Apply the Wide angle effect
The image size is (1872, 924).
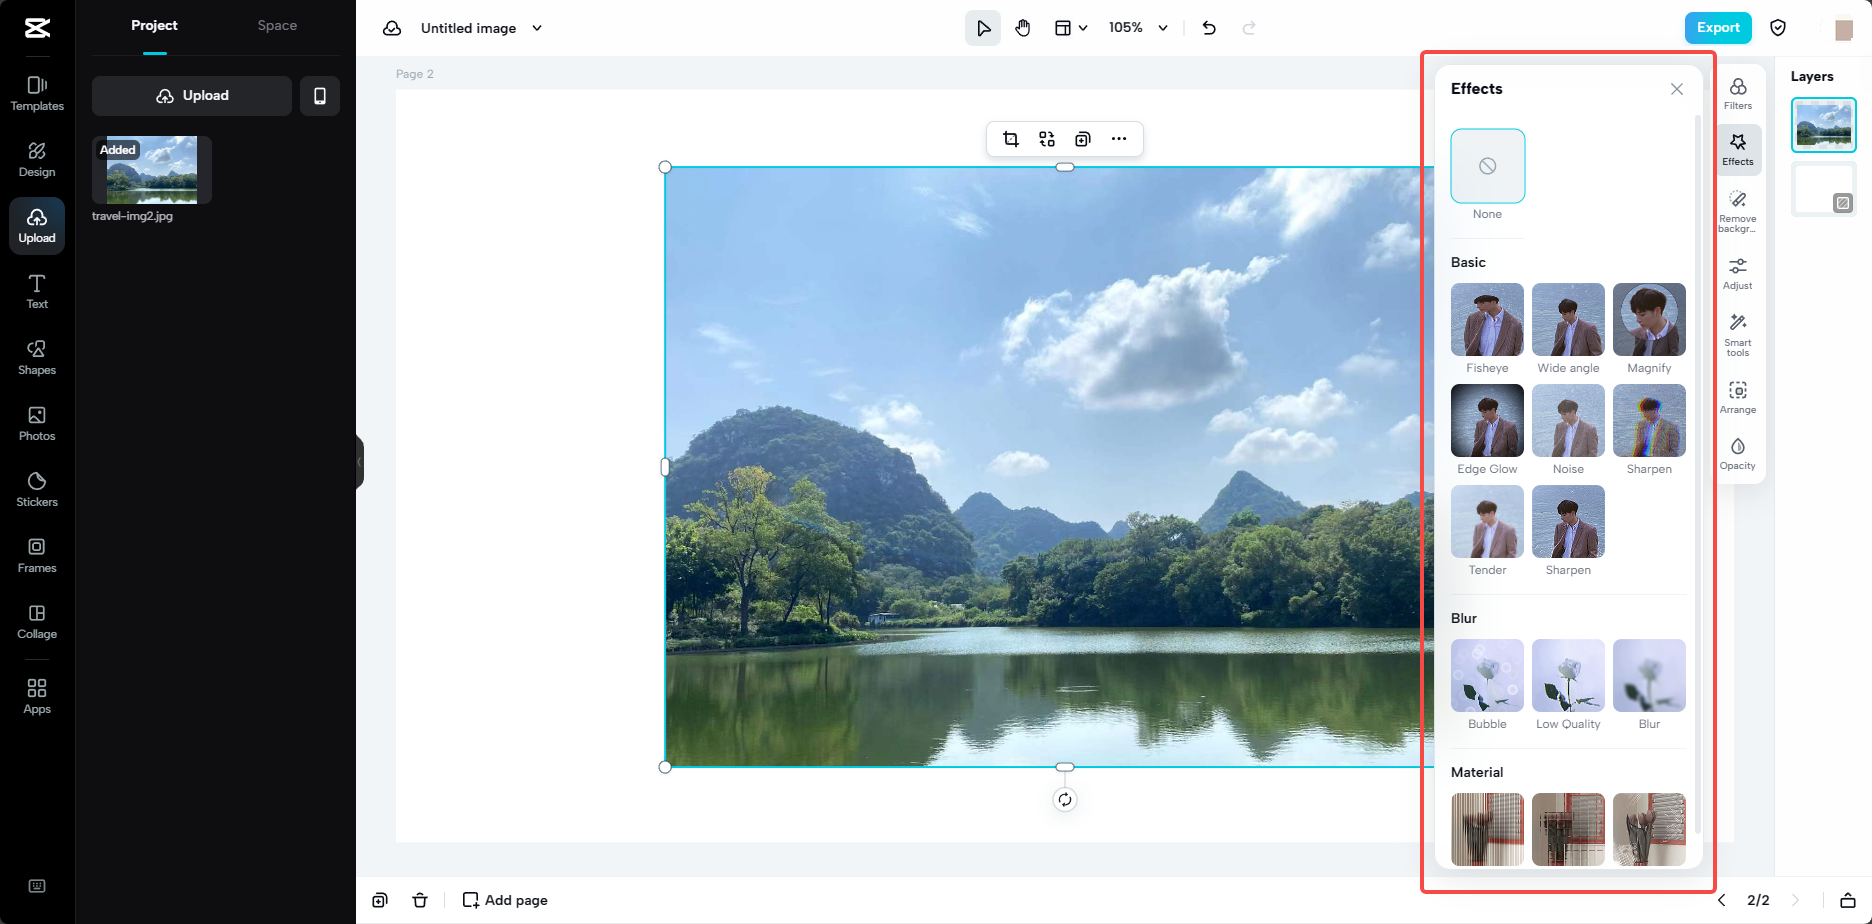coord(1568,320)
